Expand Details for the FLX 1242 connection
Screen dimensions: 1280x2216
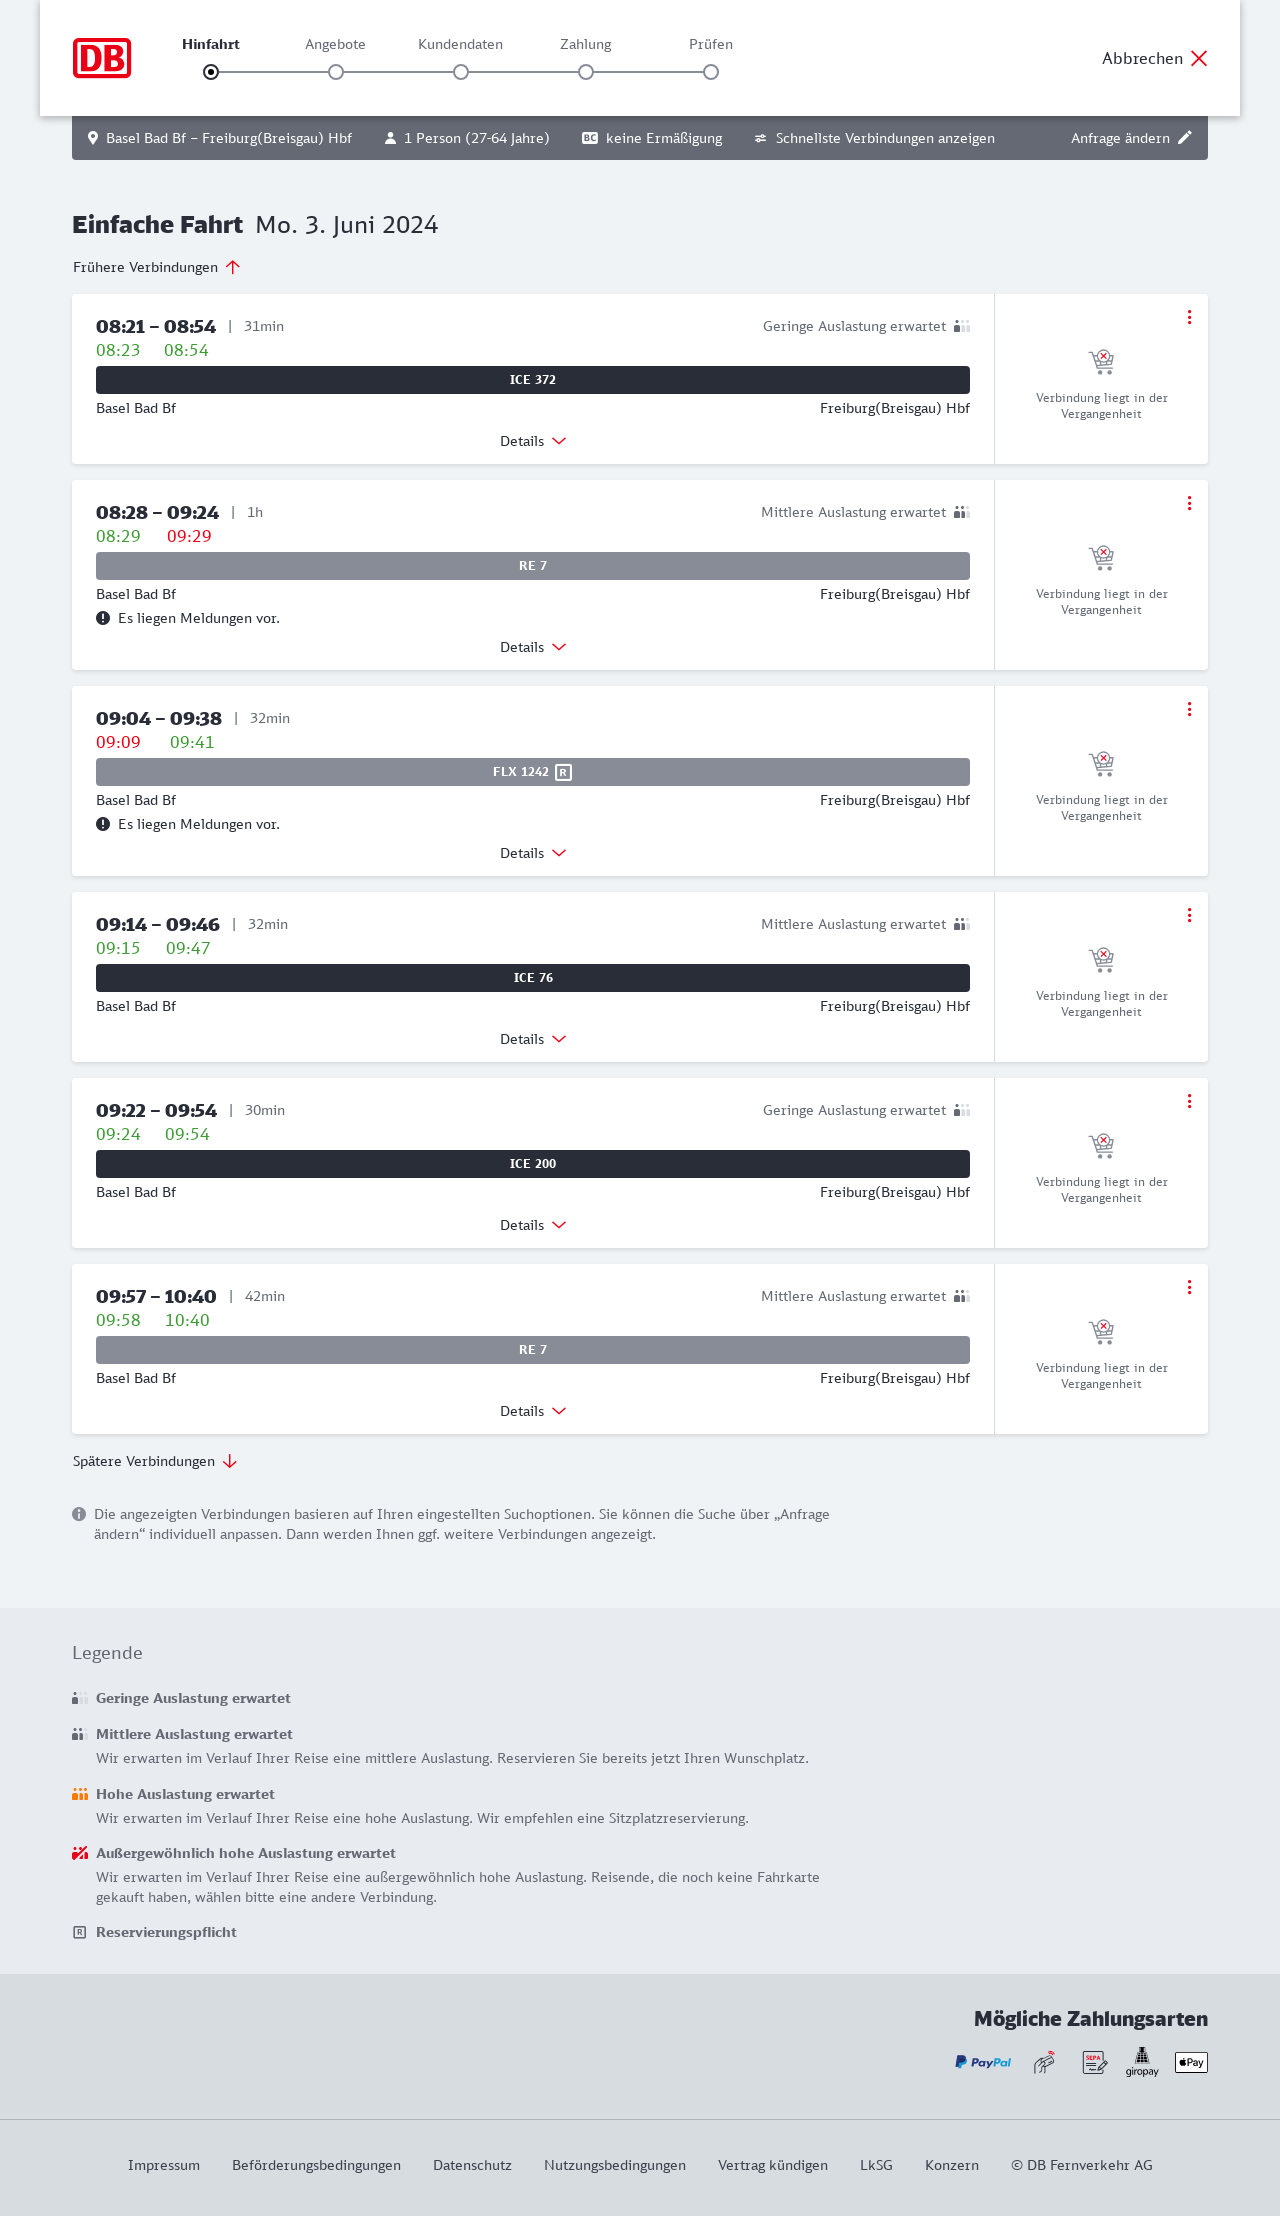(x=533, y=853)
